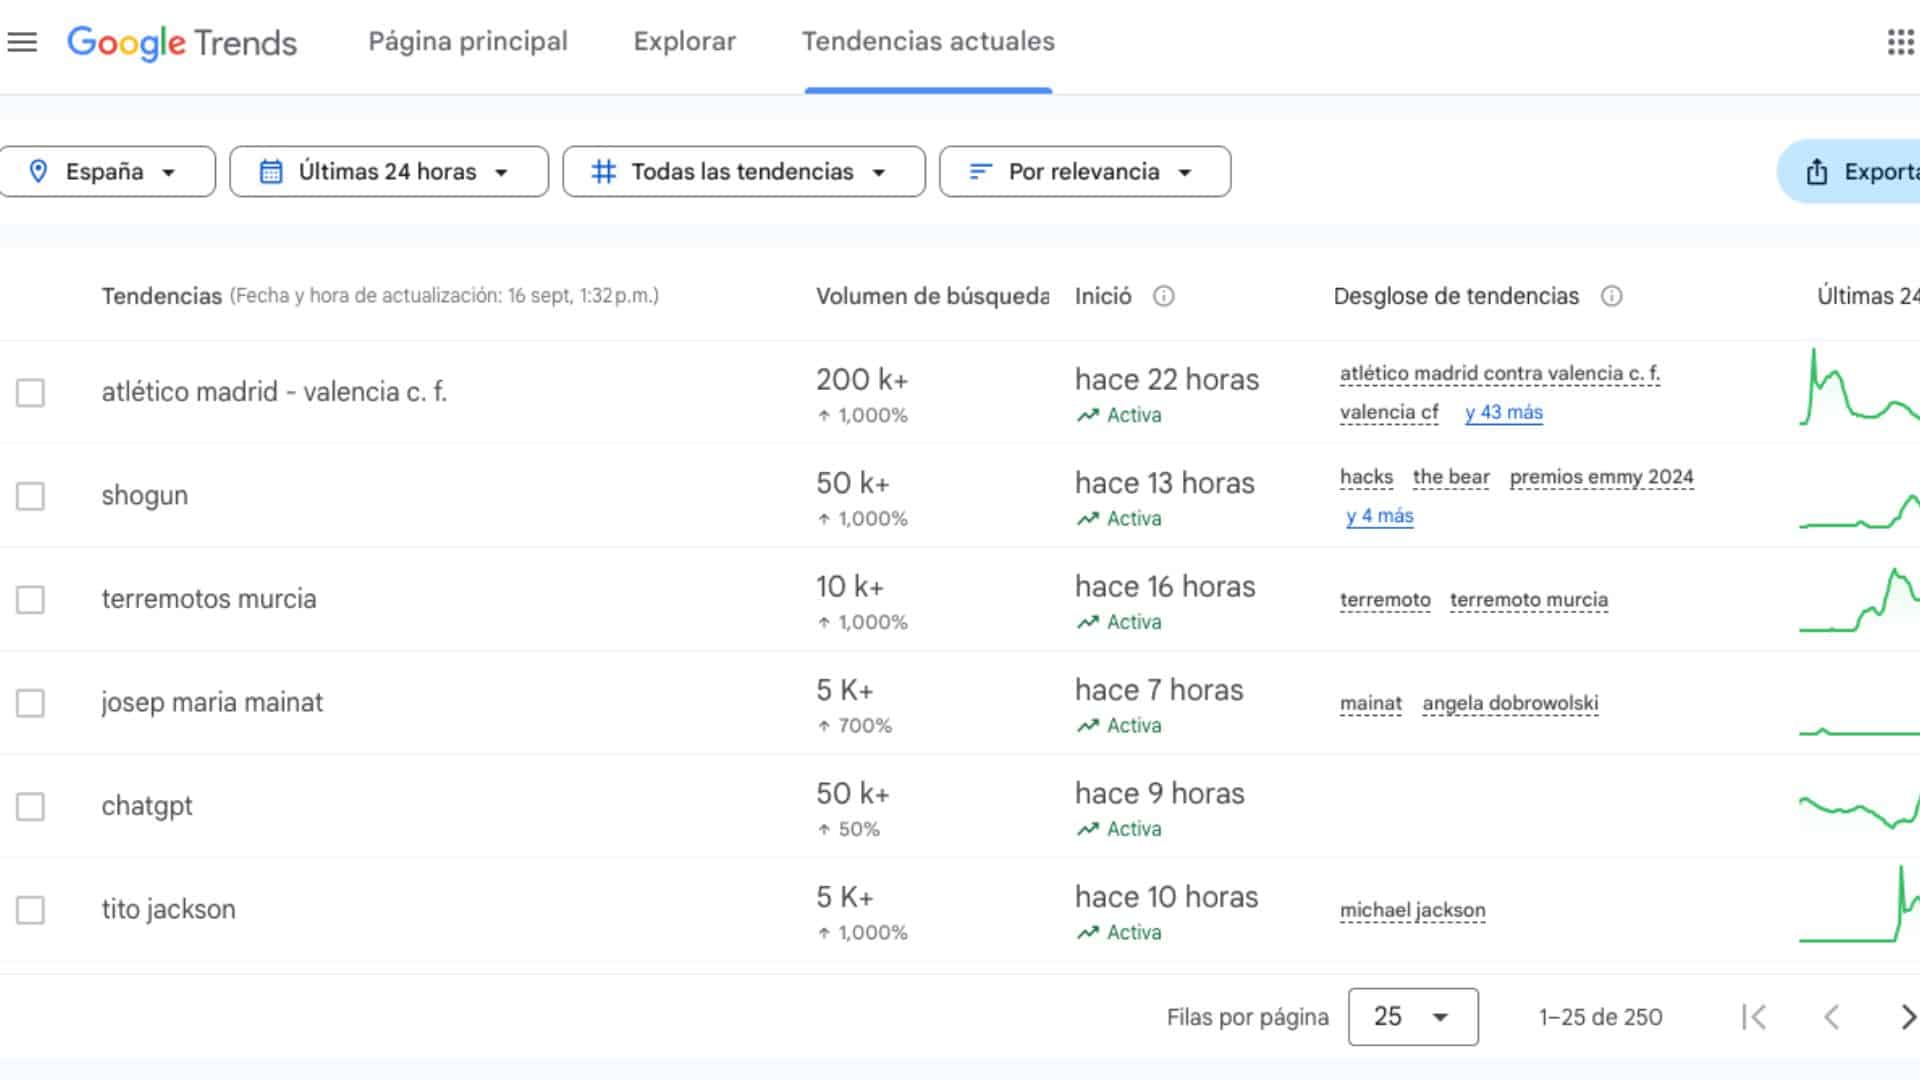Click the Google Trends logo
This screenshot has width=1920, height=1080.
point(182,42)
